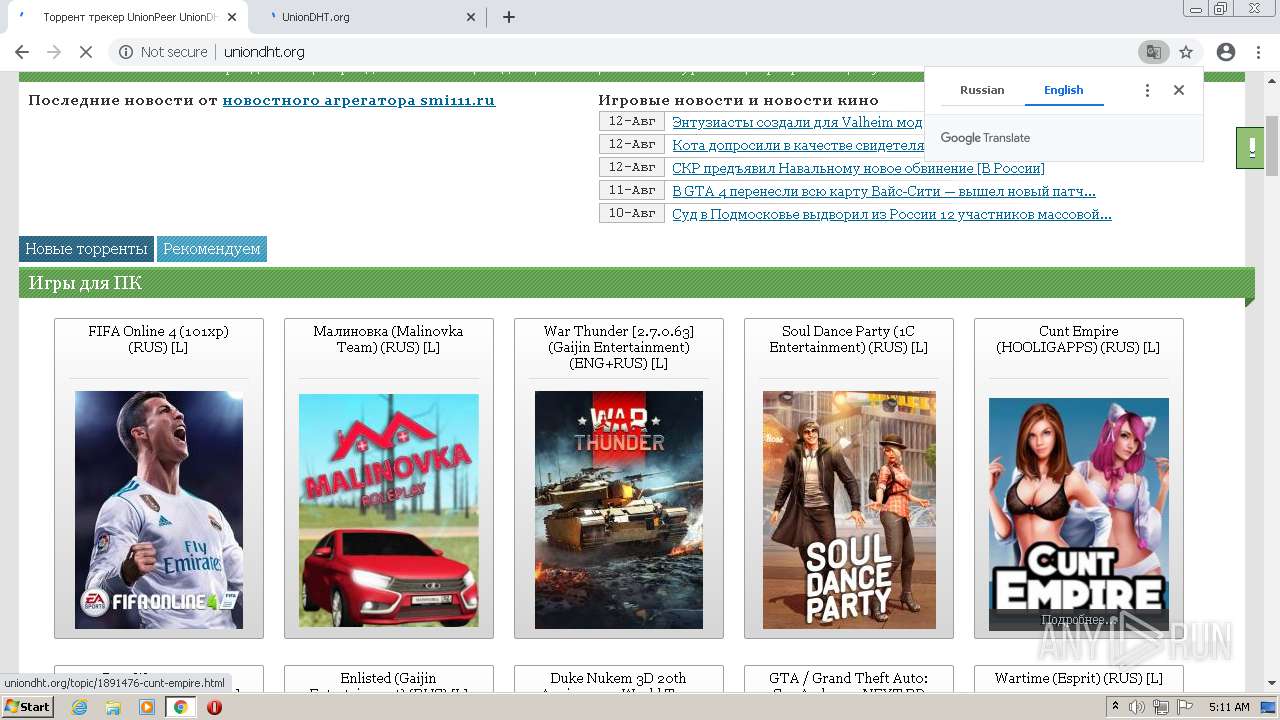1280x720 pixels.
Task: Click the red Opera icon in taskbar
Action: (x=214, y=707)
